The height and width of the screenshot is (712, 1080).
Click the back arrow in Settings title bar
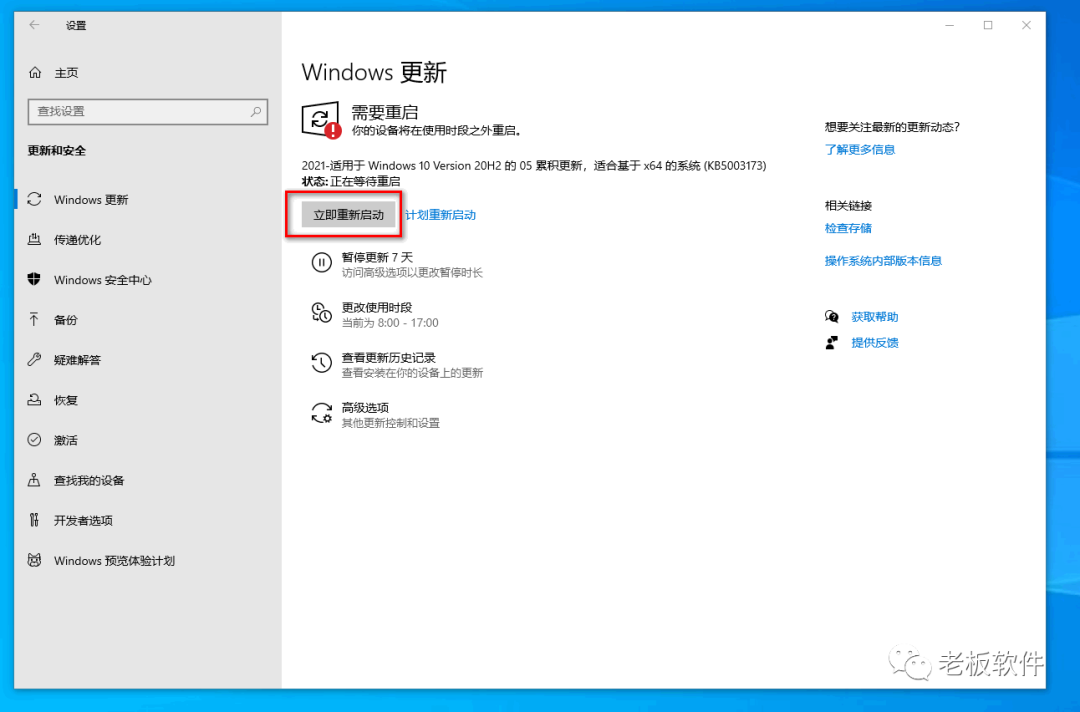[x=34, y=25]
